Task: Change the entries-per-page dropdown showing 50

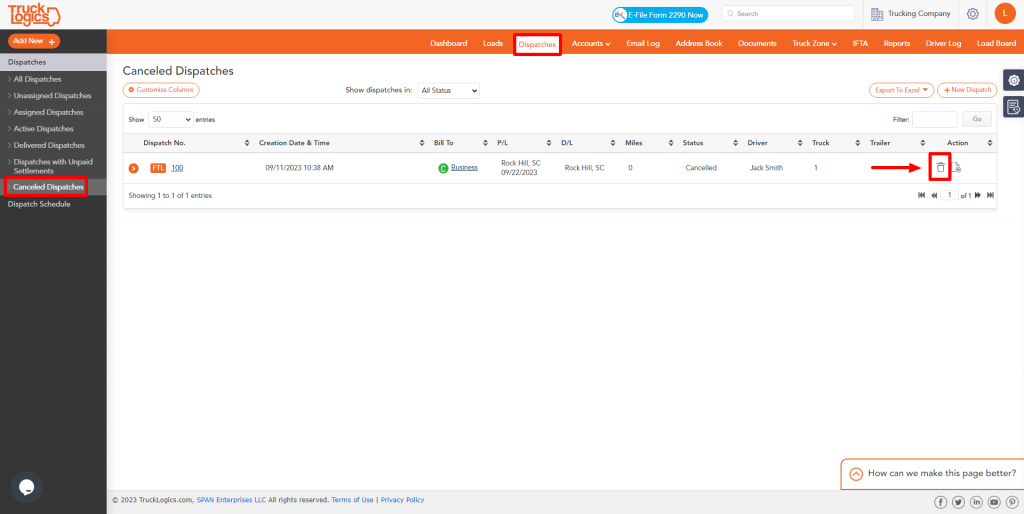Action: pyautogui.click(x=170, y=120)
